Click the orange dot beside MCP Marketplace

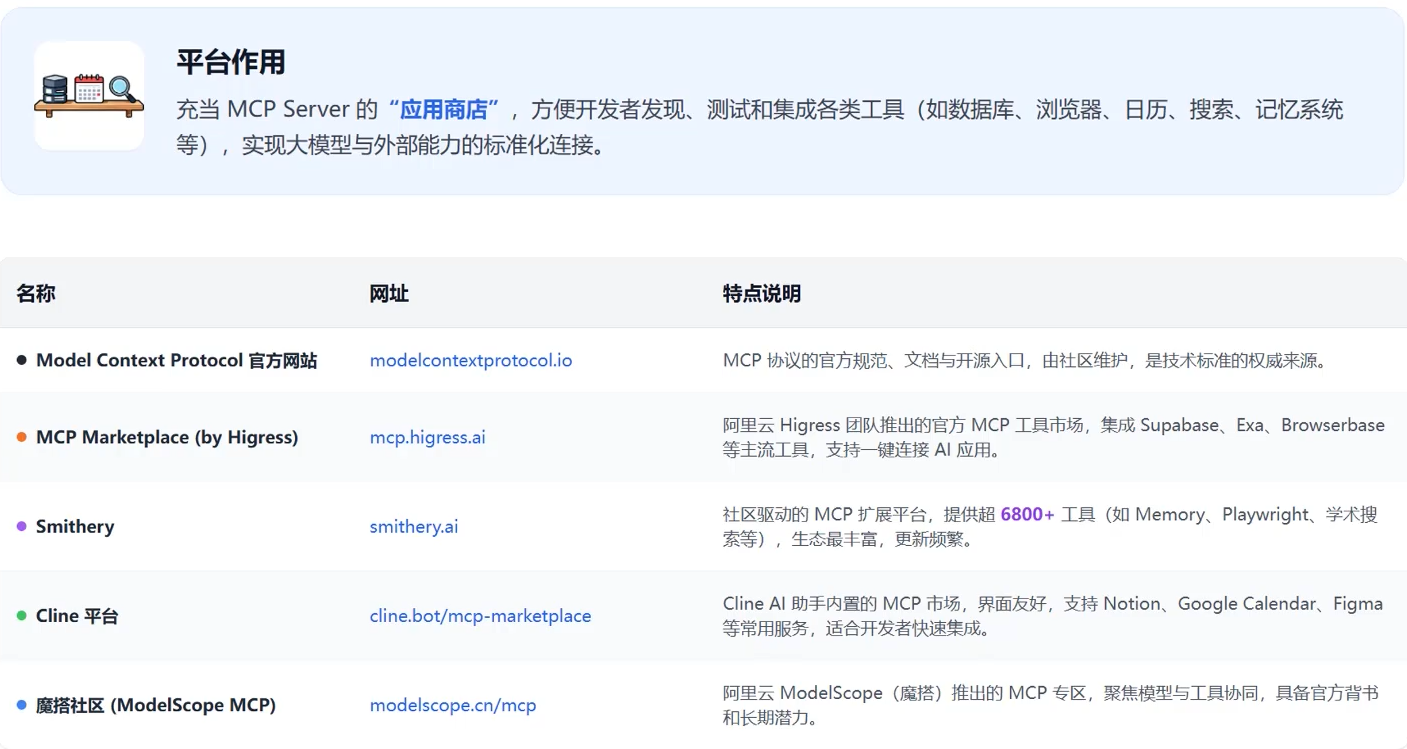point(22,437)
